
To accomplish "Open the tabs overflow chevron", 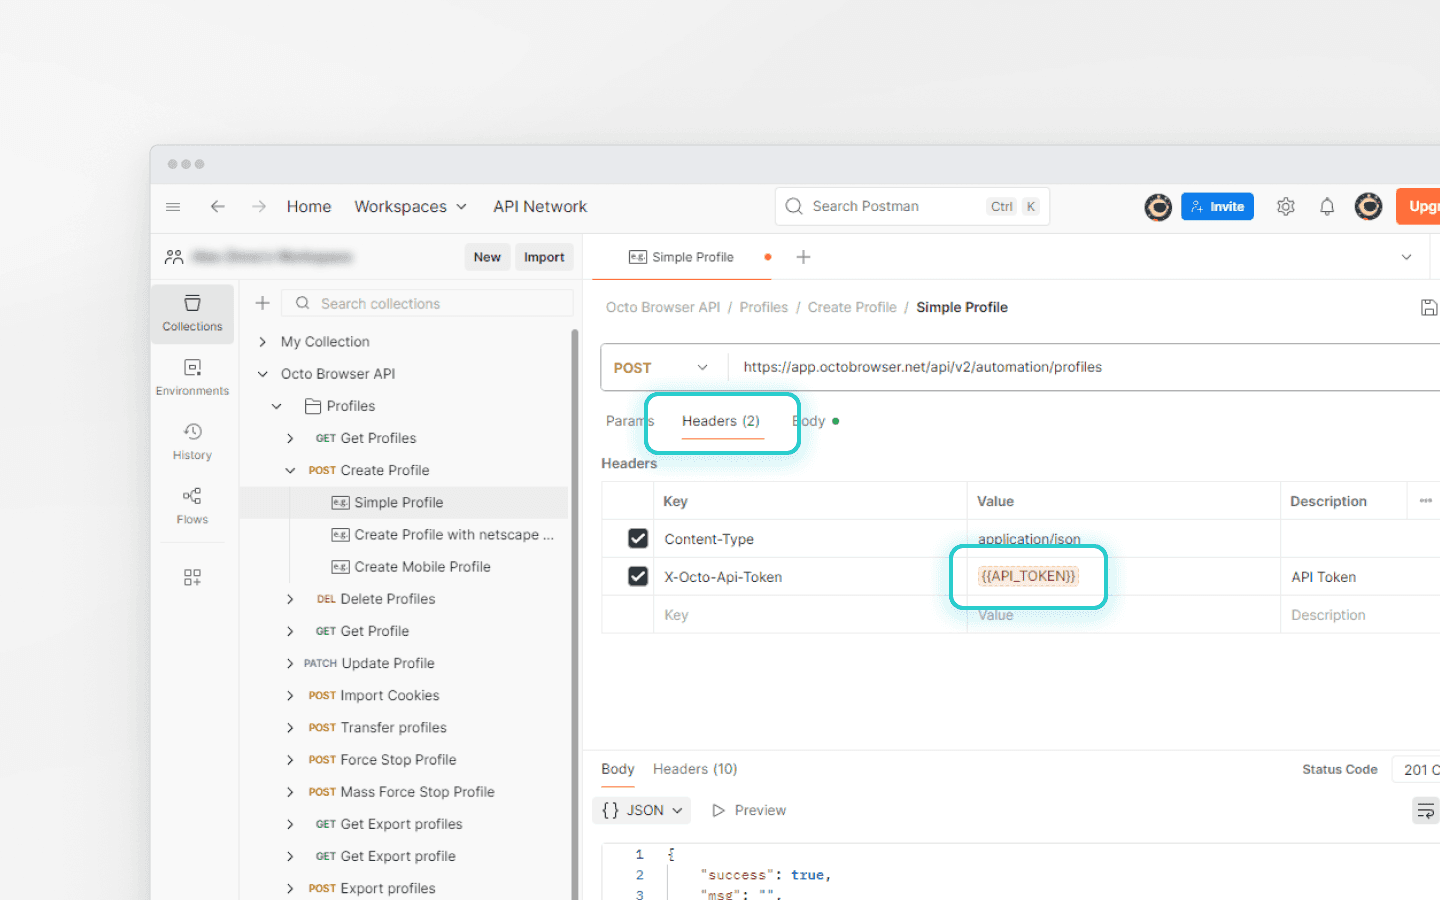I will [1406, 257].
